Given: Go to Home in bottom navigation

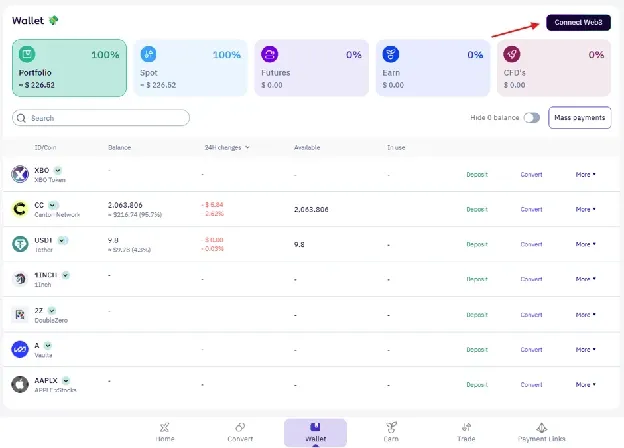Looking at the screenshot, I should pyautogui.click(x=164, y=432).
